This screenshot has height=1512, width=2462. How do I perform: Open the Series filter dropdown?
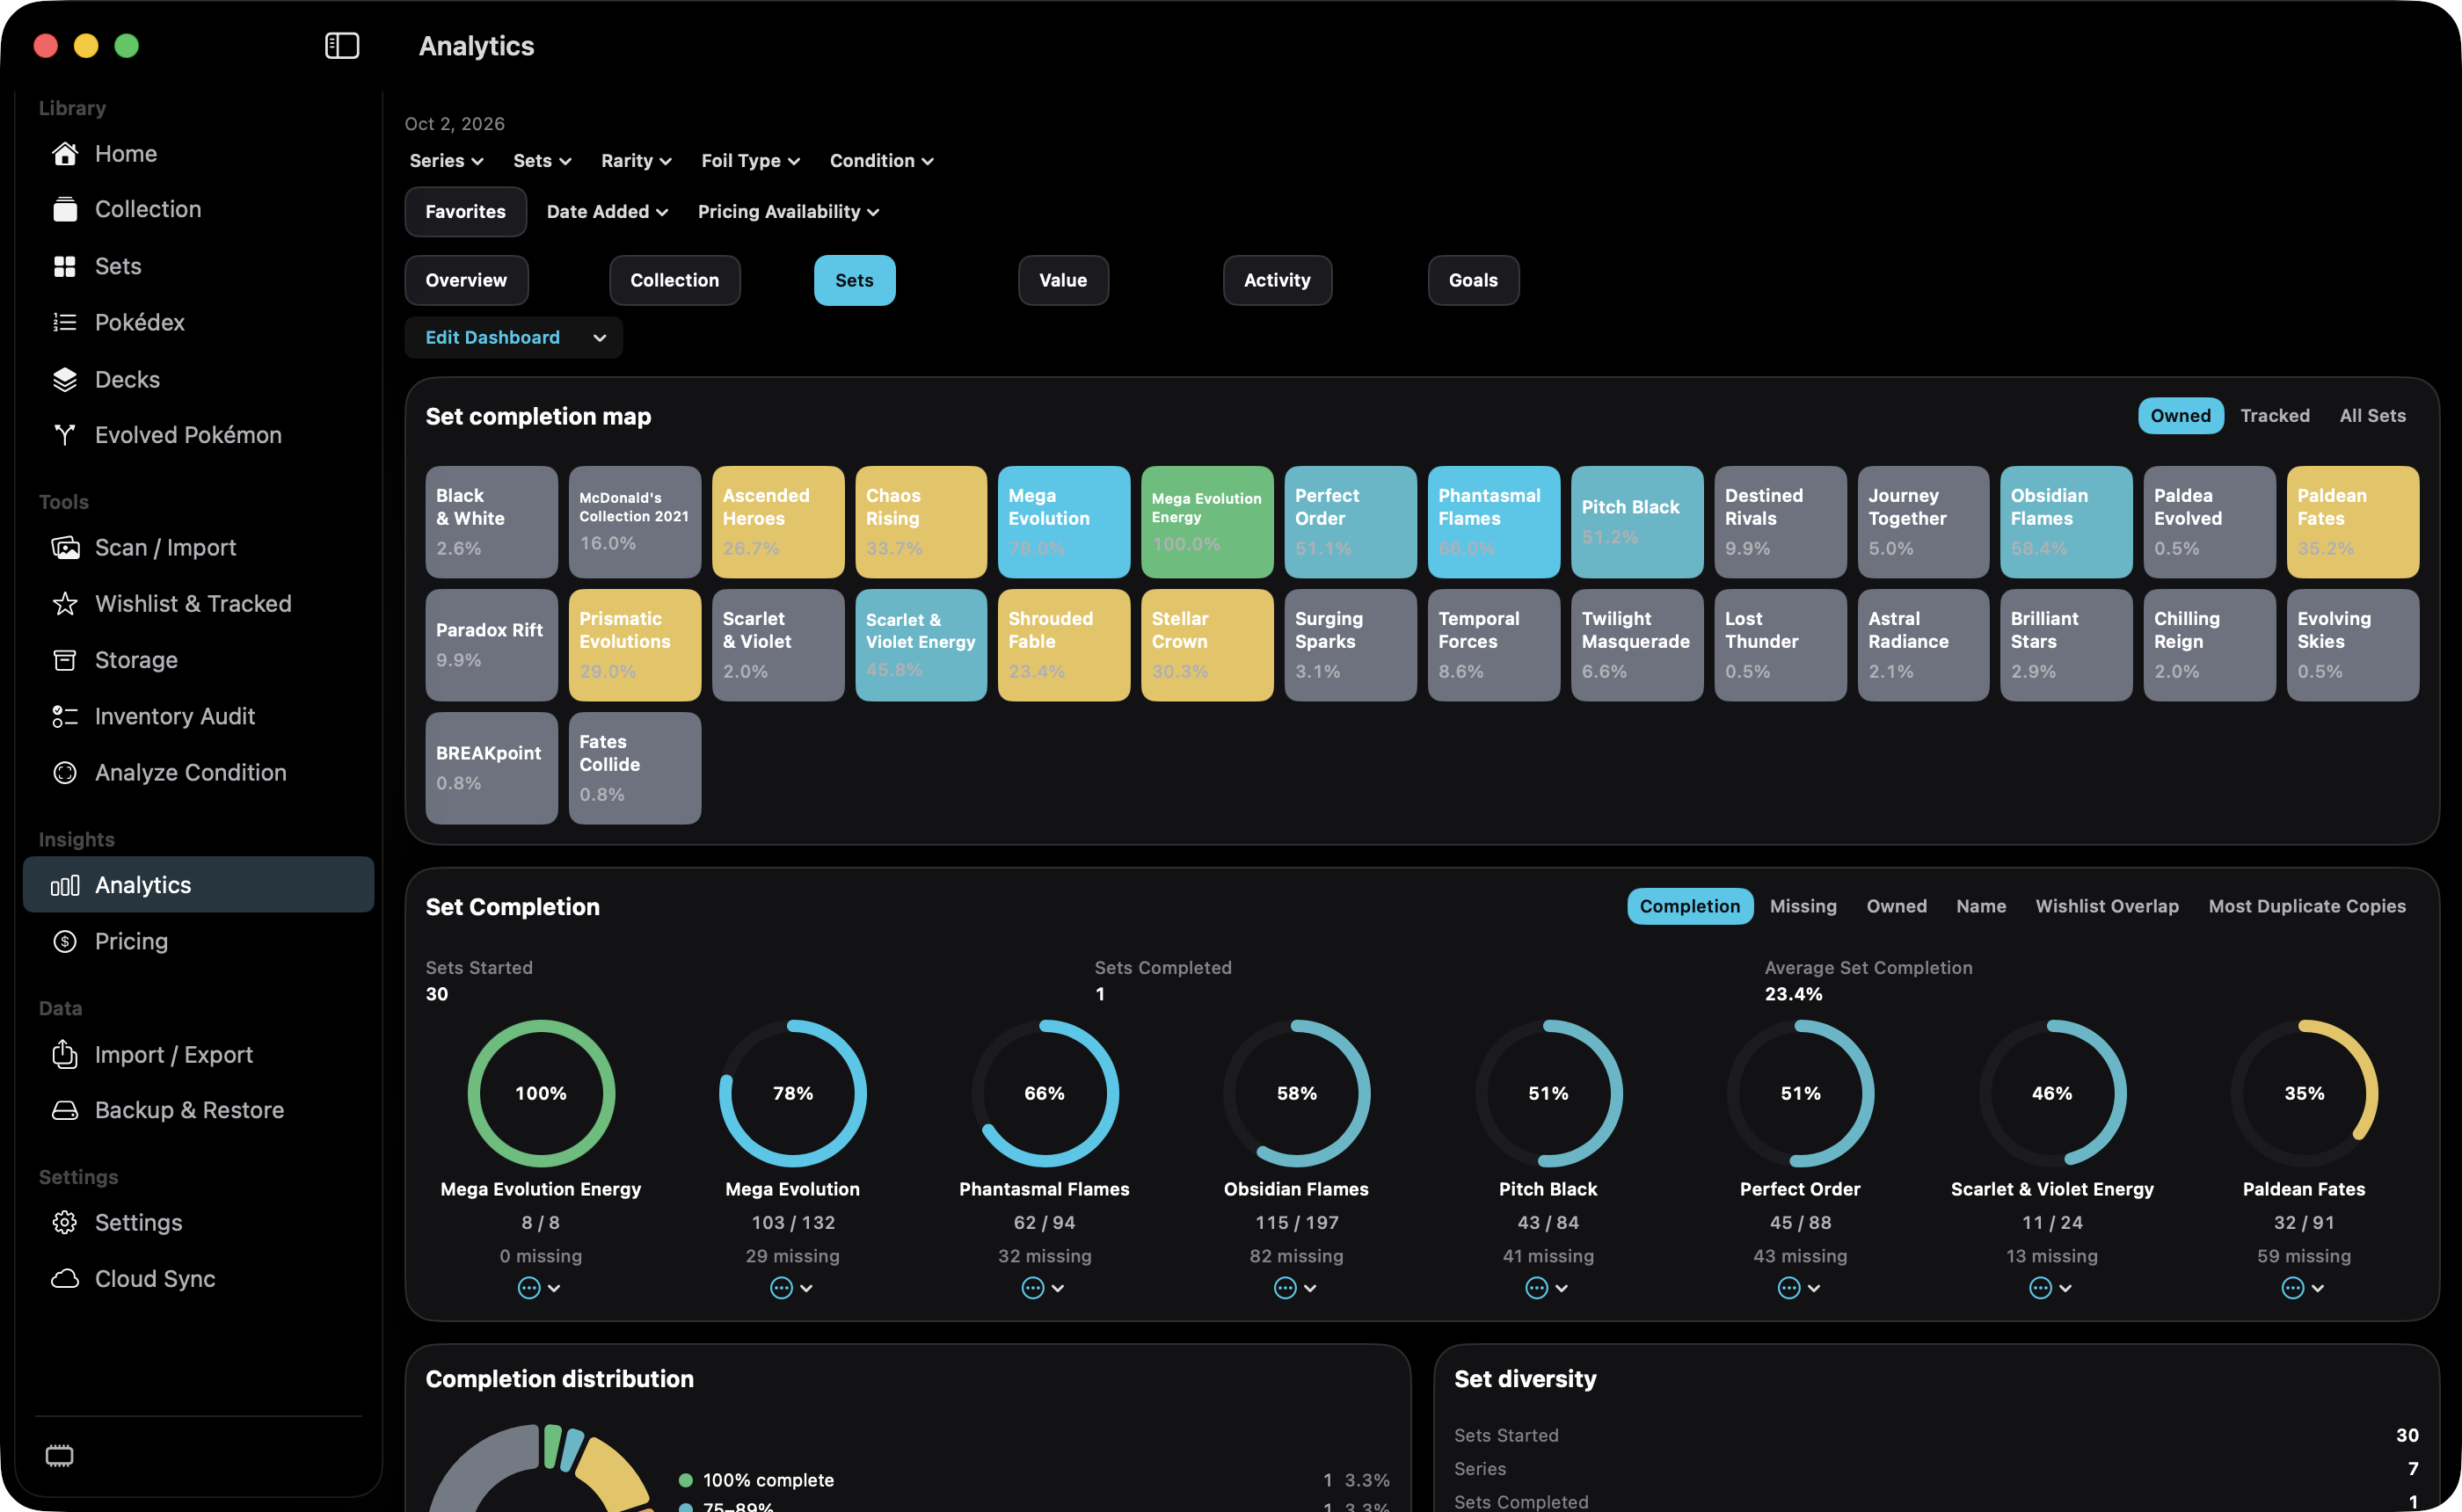[446, 161]
